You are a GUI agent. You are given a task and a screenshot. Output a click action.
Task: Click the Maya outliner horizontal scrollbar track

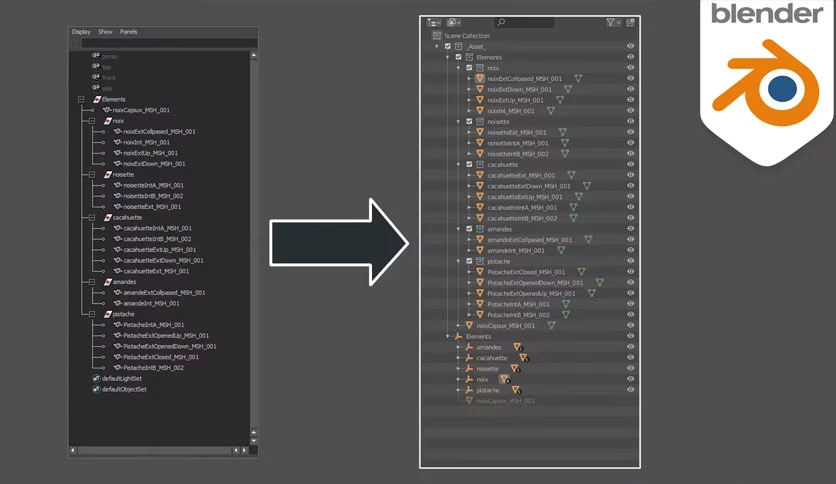click(x=155, y=450)
